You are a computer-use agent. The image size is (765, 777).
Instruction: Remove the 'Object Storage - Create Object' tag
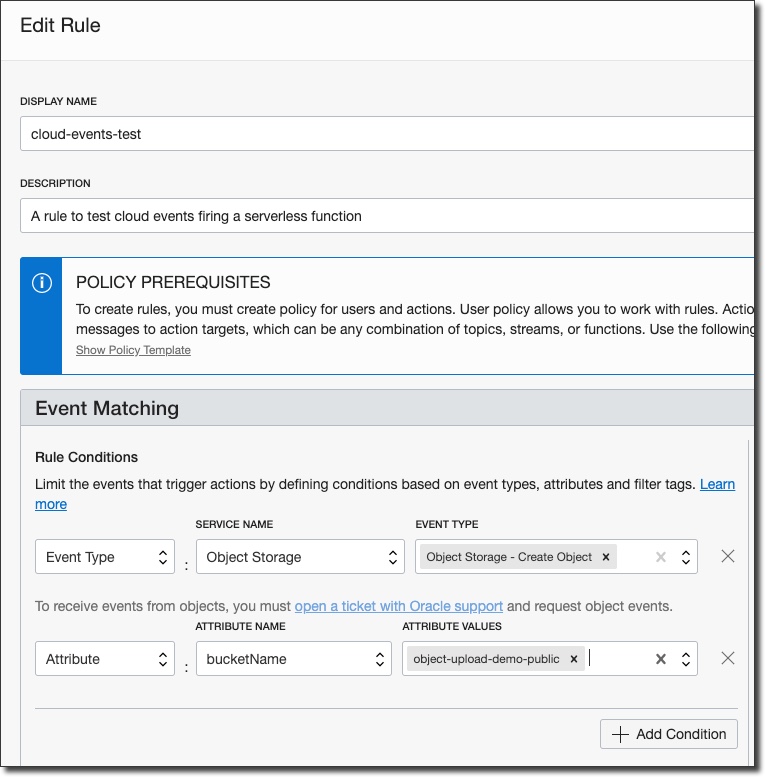(x=606, y=557)
